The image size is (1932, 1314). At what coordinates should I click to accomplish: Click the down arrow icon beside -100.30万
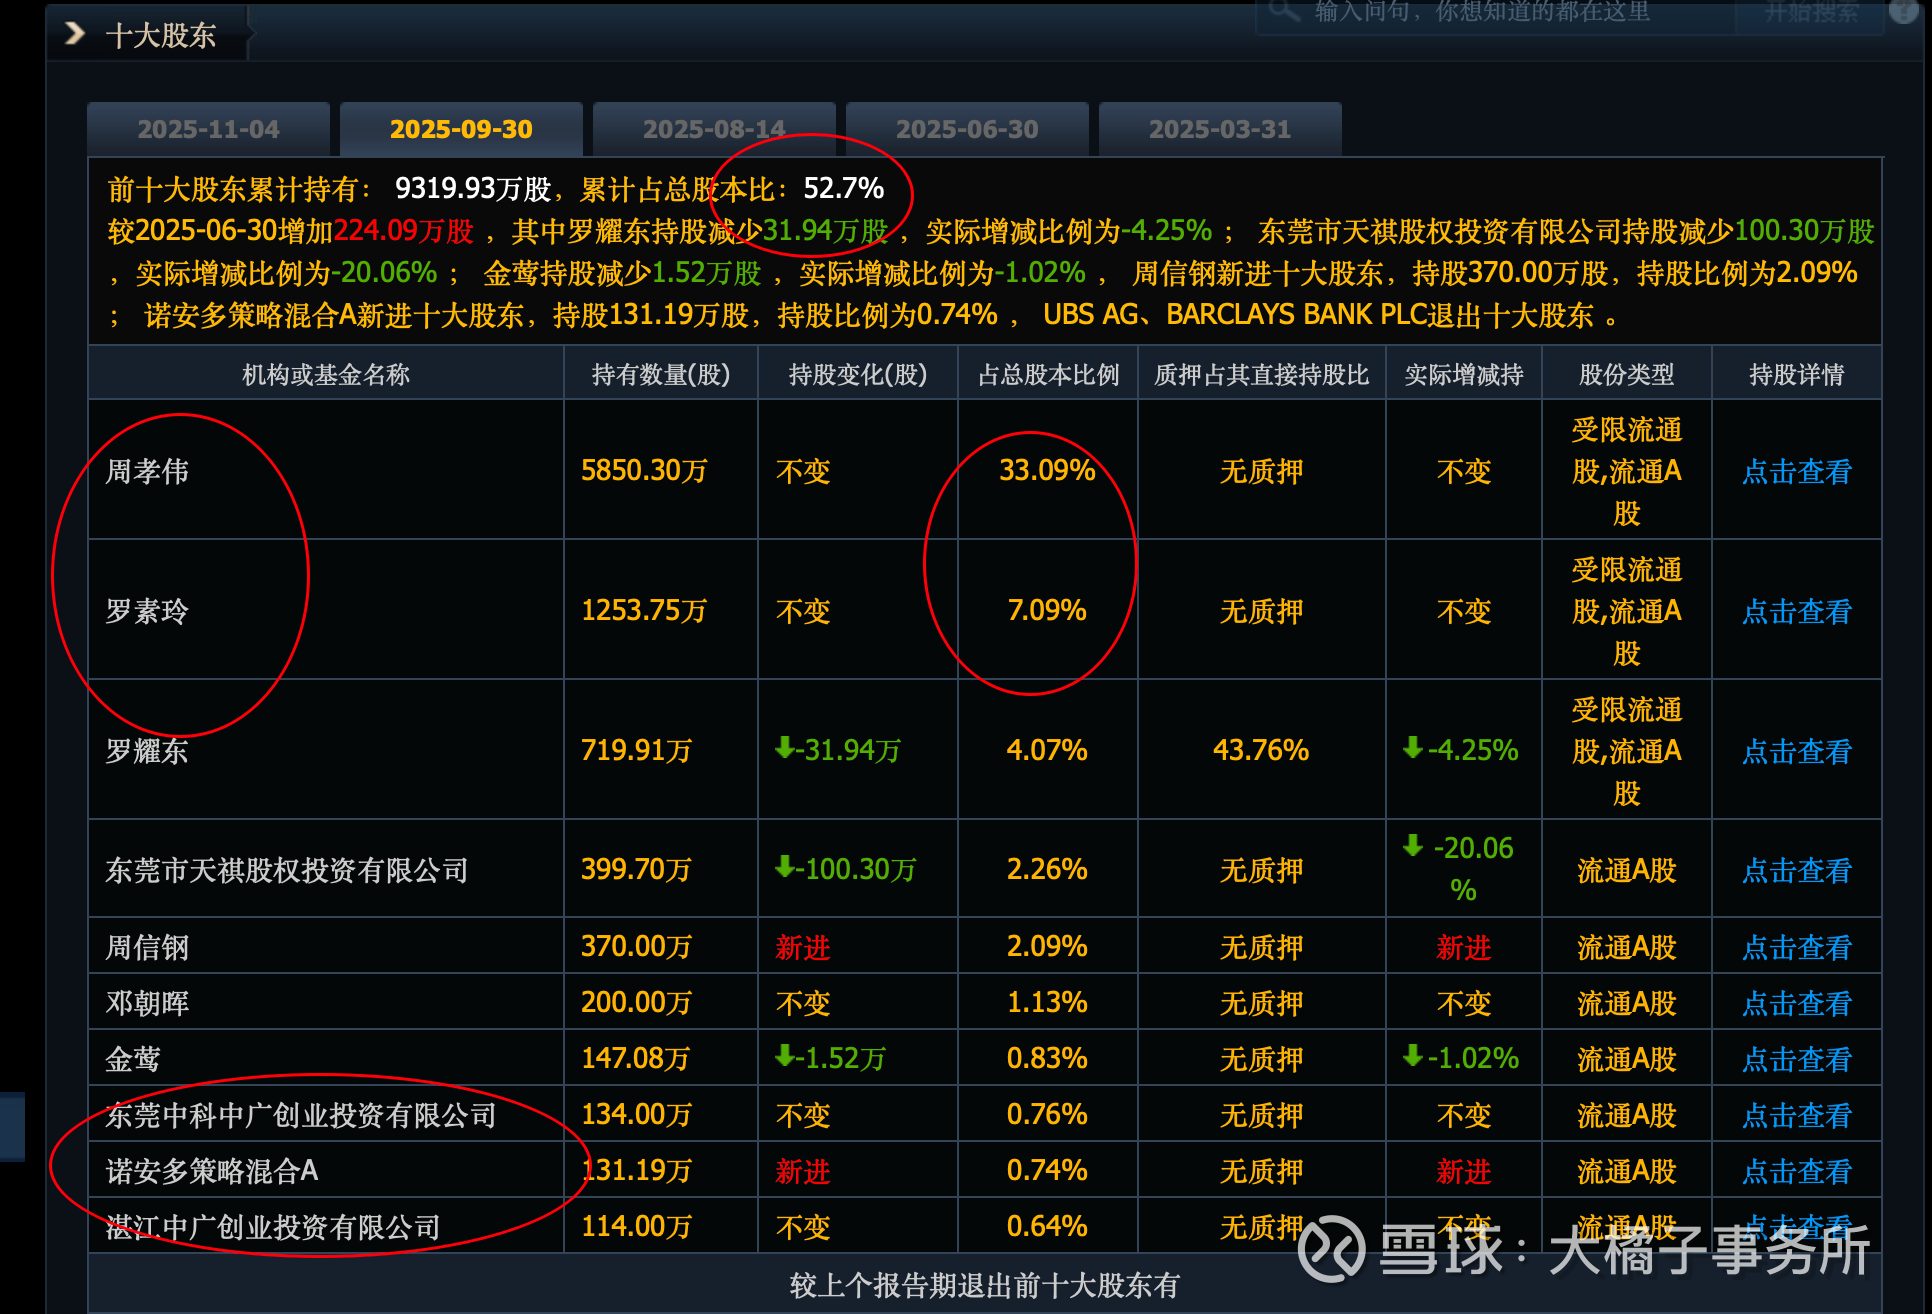pyautogui.click(x=785, y=867)
